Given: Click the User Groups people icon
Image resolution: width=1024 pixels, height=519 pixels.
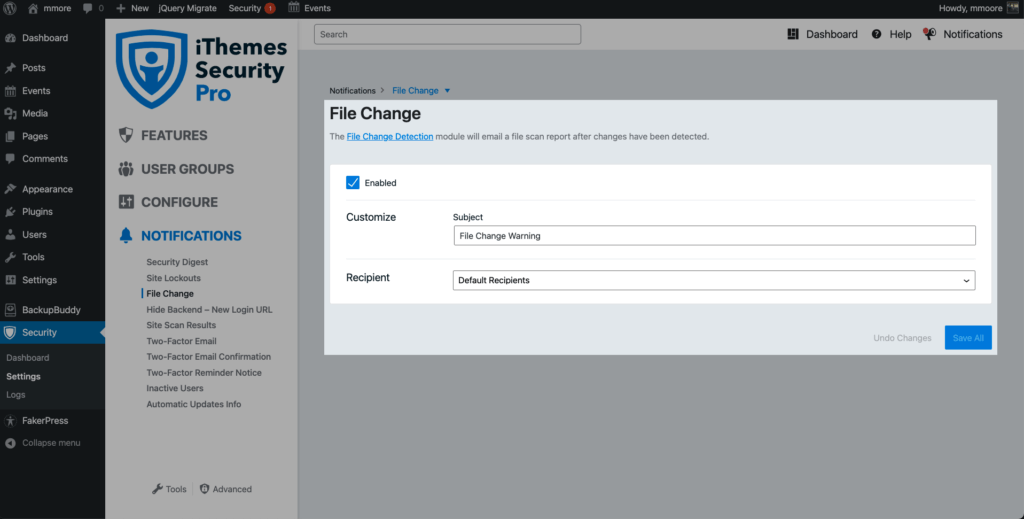Looking at the screenshot, I should 126,169.
